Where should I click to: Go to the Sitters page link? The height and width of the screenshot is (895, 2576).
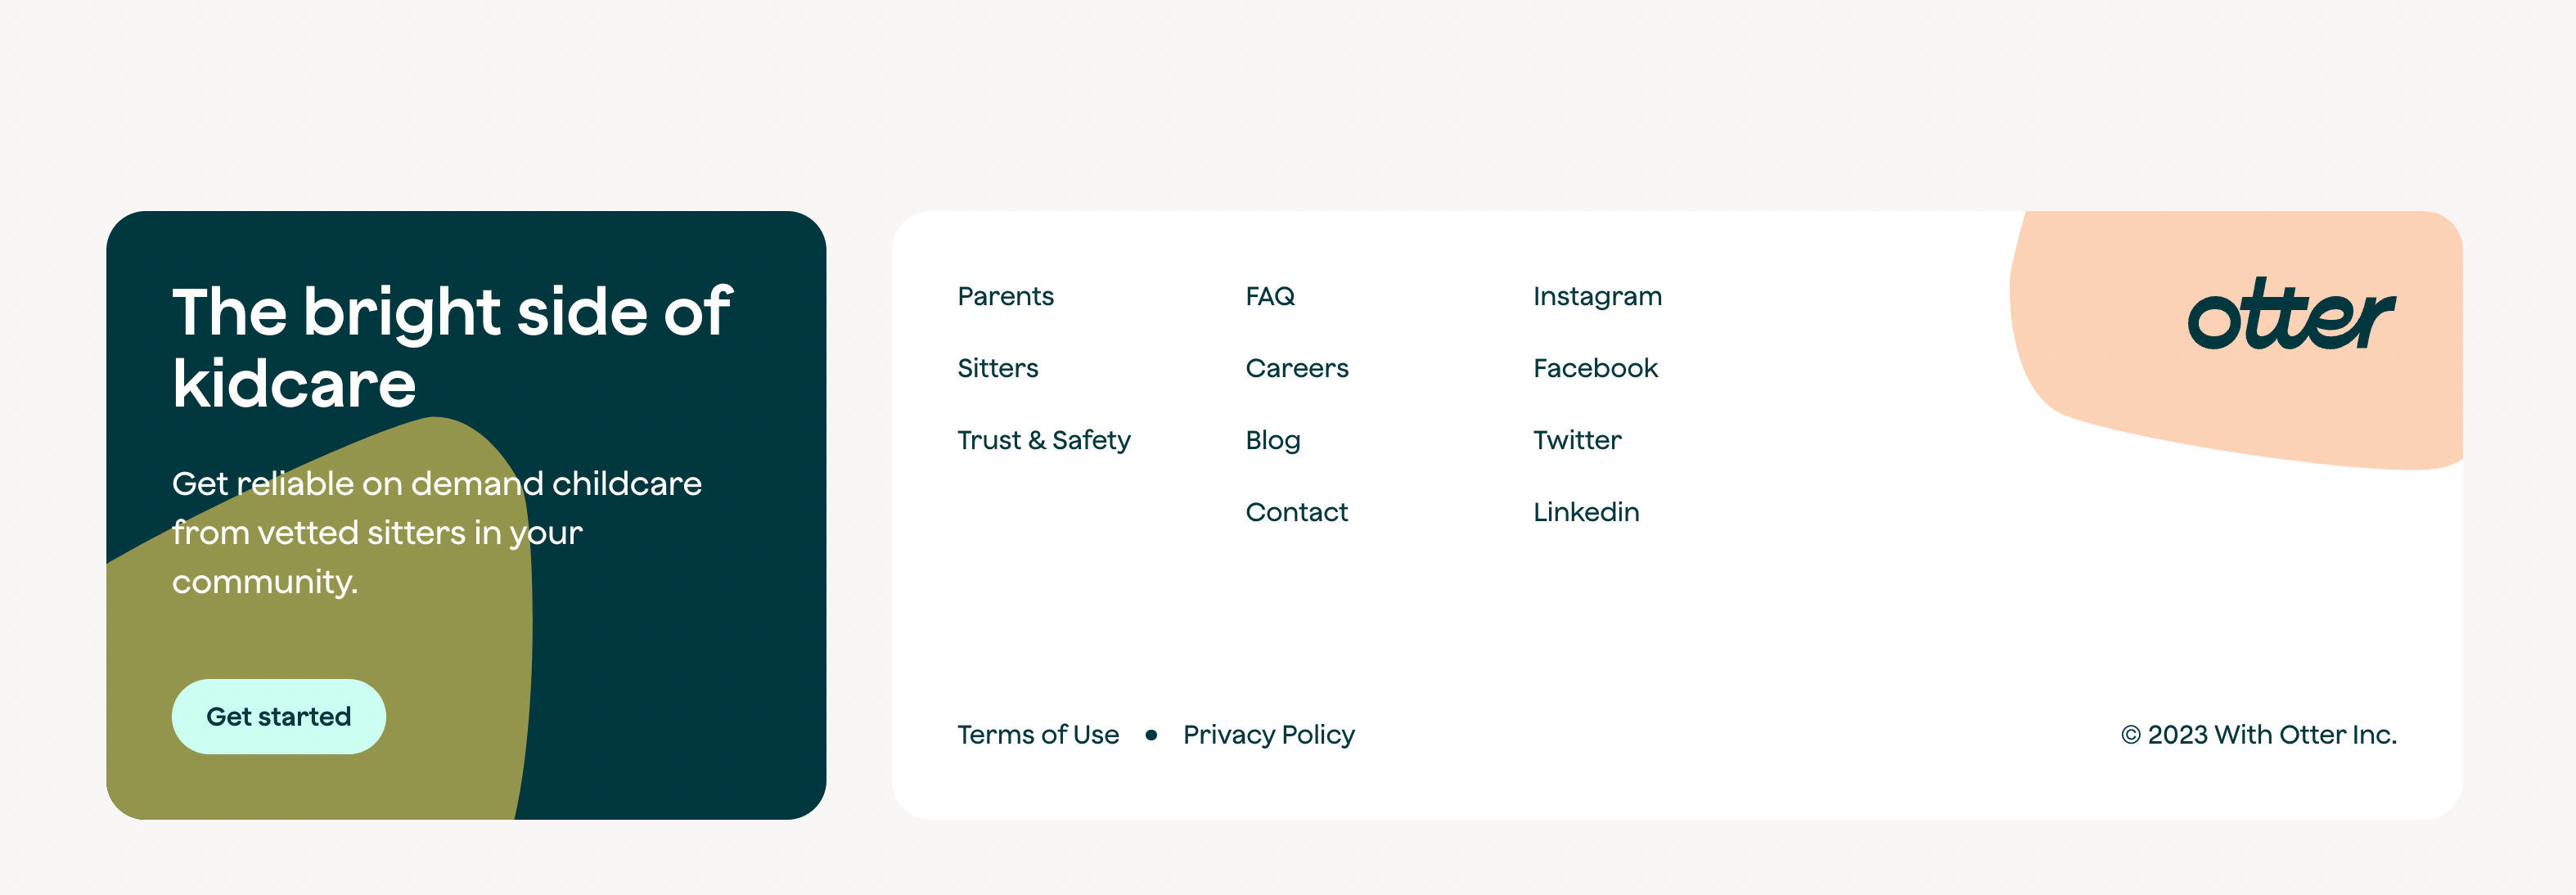997,368
